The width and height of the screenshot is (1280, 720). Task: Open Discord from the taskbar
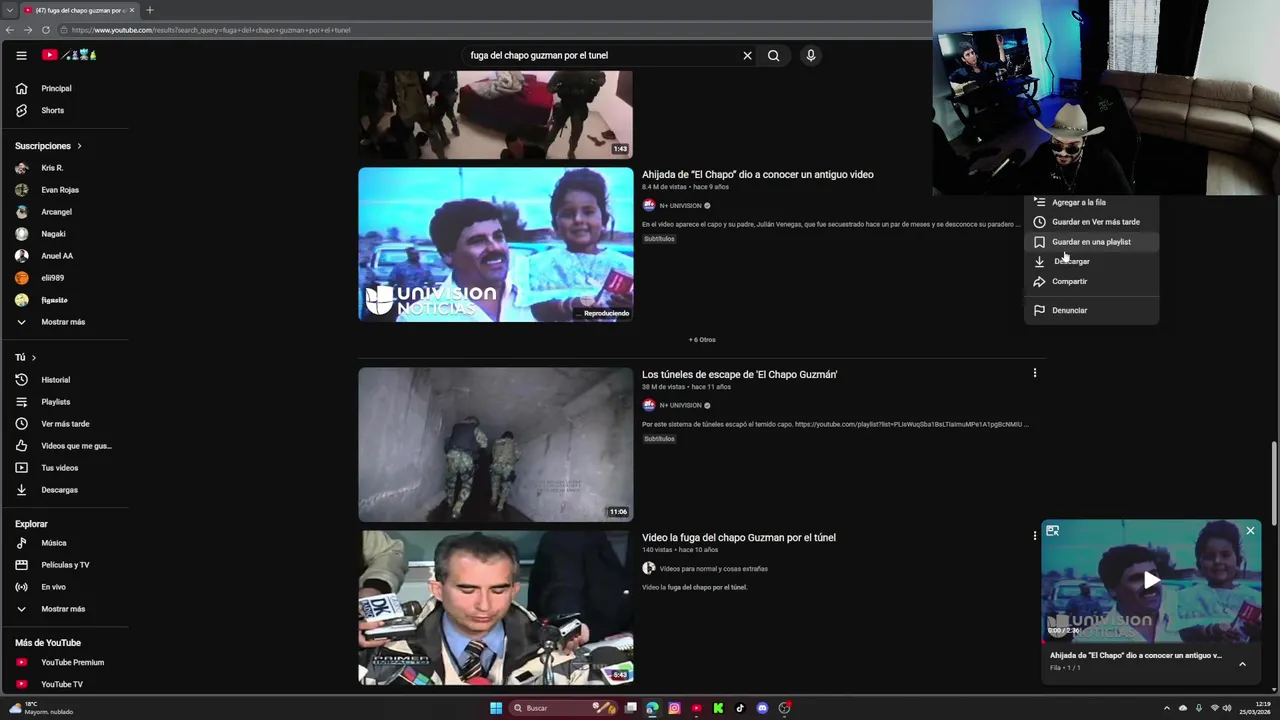coord(762,708)
